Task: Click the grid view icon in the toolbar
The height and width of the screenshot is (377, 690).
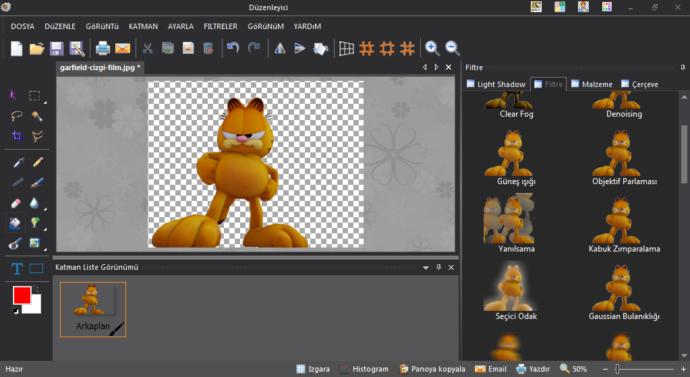Action: pyautogui.click(x=347, y=48)
